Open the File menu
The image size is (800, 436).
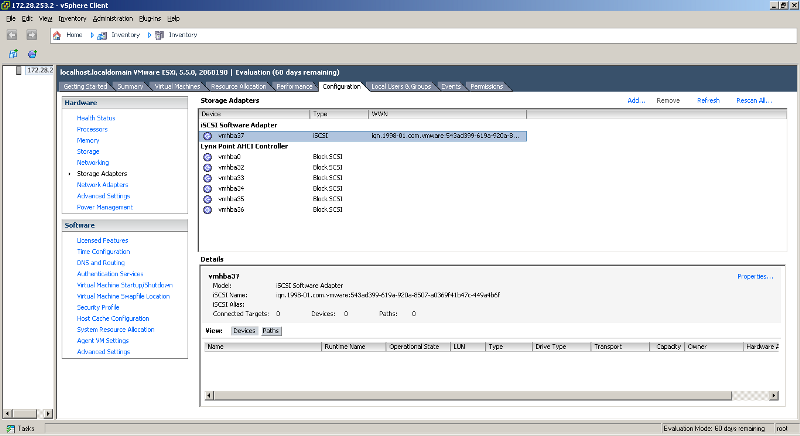point(11,18)
